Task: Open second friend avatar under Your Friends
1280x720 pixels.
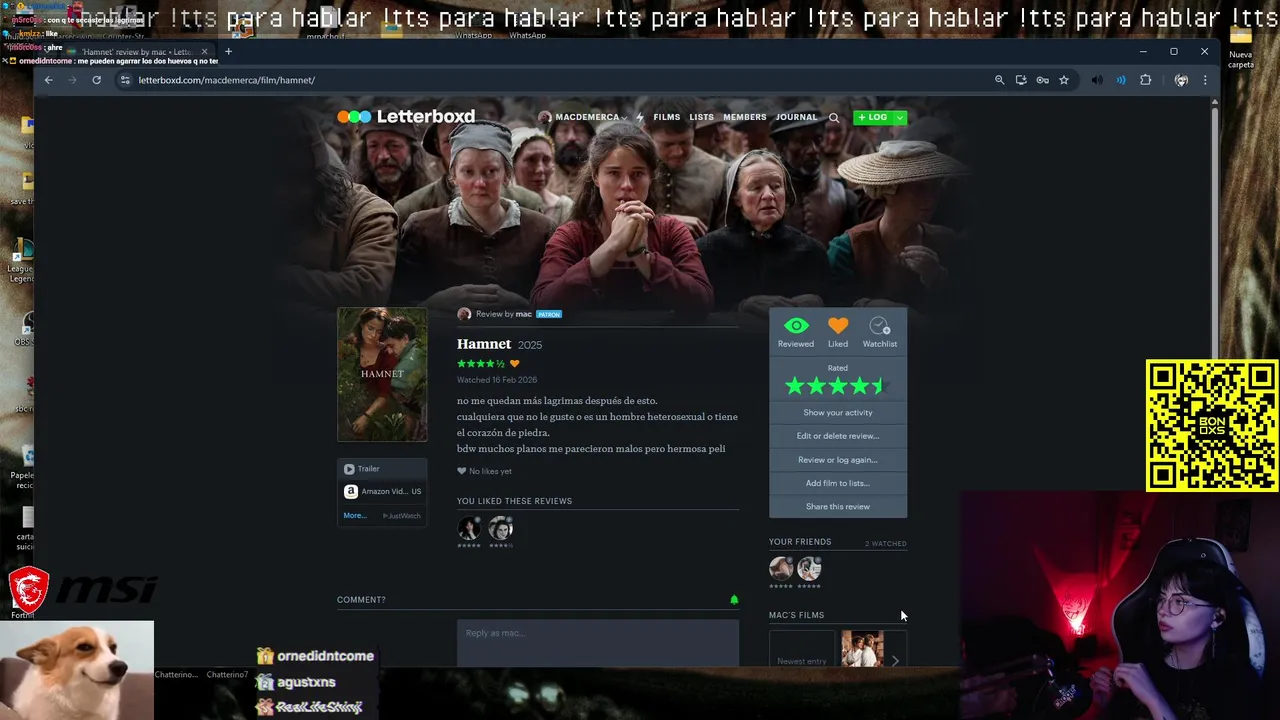Action: (809, 569)
